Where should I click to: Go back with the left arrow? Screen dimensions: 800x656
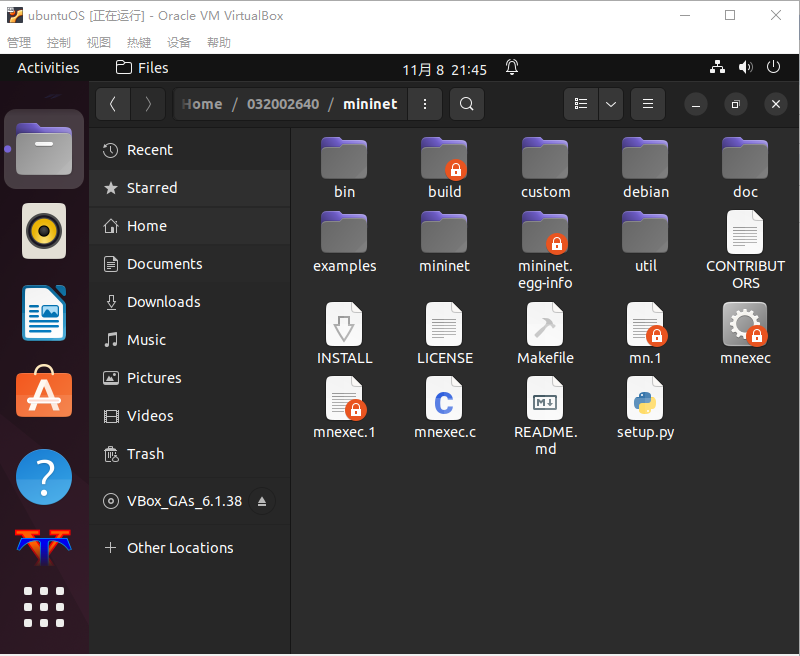click(113, 104)
